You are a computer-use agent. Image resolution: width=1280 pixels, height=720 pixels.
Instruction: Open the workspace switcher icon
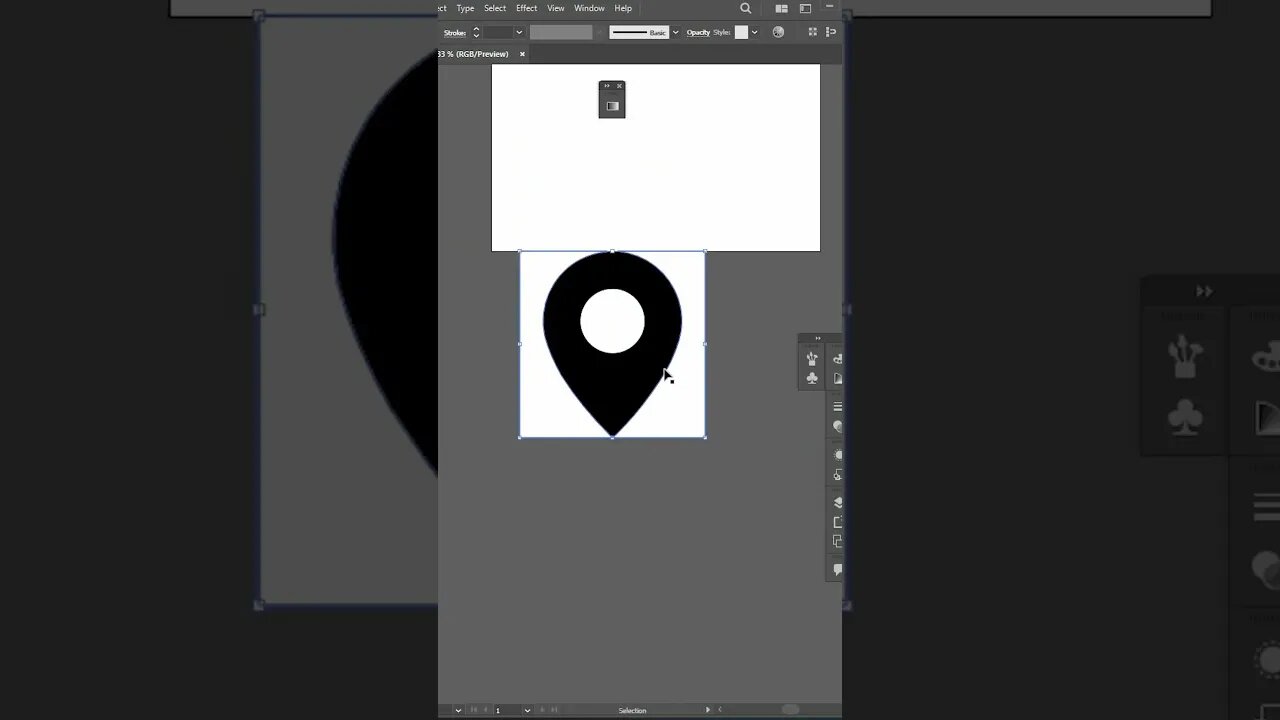coord(805,8)
